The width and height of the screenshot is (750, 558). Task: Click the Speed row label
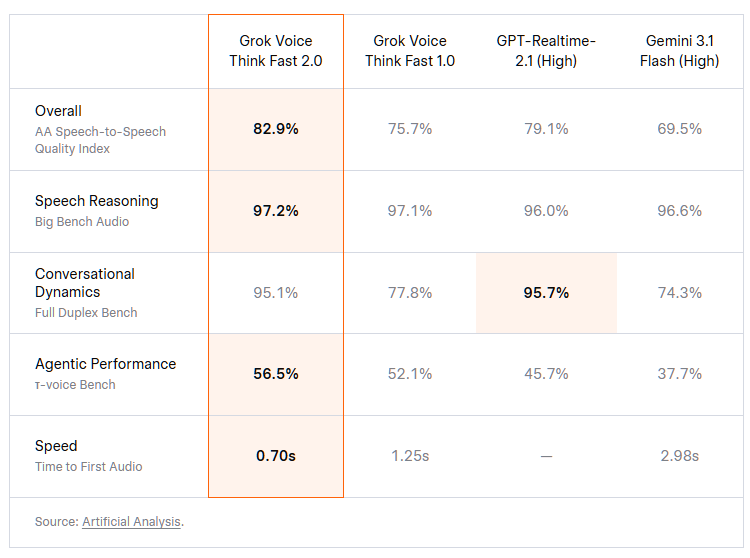point(56,446)
